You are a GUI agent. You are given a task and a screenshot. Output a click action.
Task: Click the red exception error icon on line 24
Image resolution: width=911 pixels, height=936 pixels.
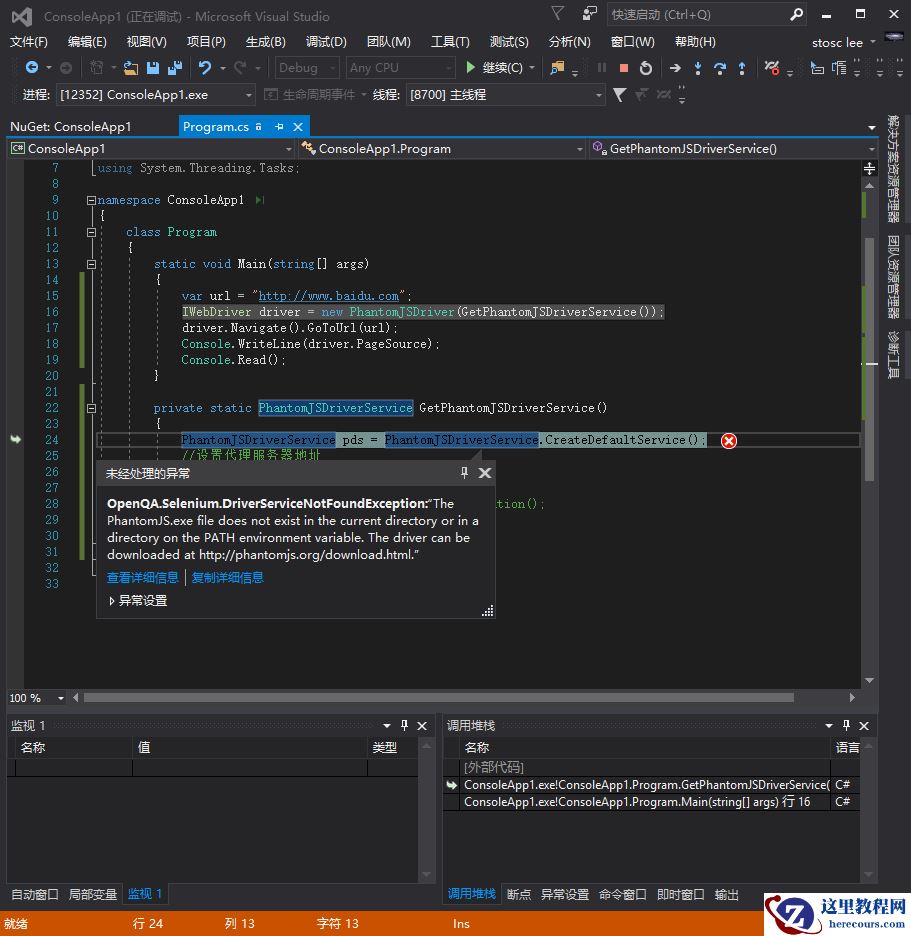[x=729, y=440]
